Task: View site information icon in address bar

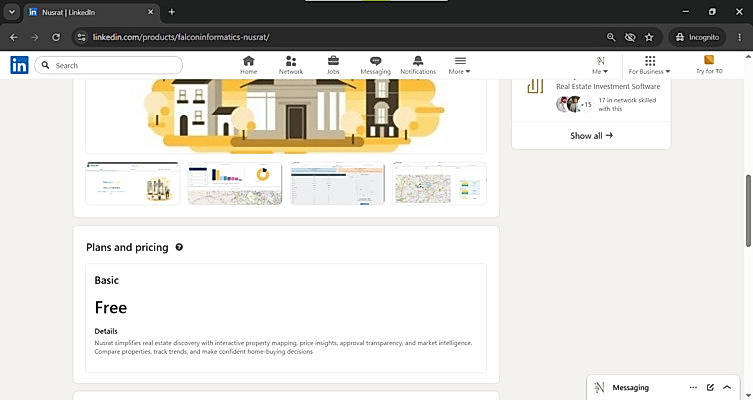Action: point(82,37)
